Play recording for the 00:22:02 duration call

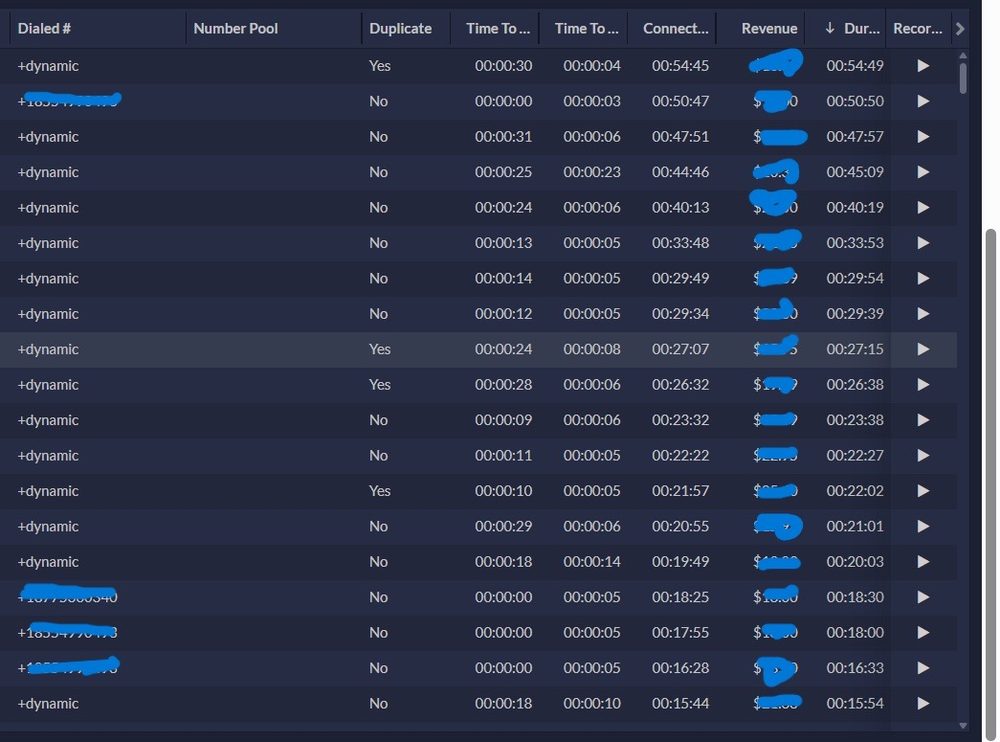click(x=923, y=491)
